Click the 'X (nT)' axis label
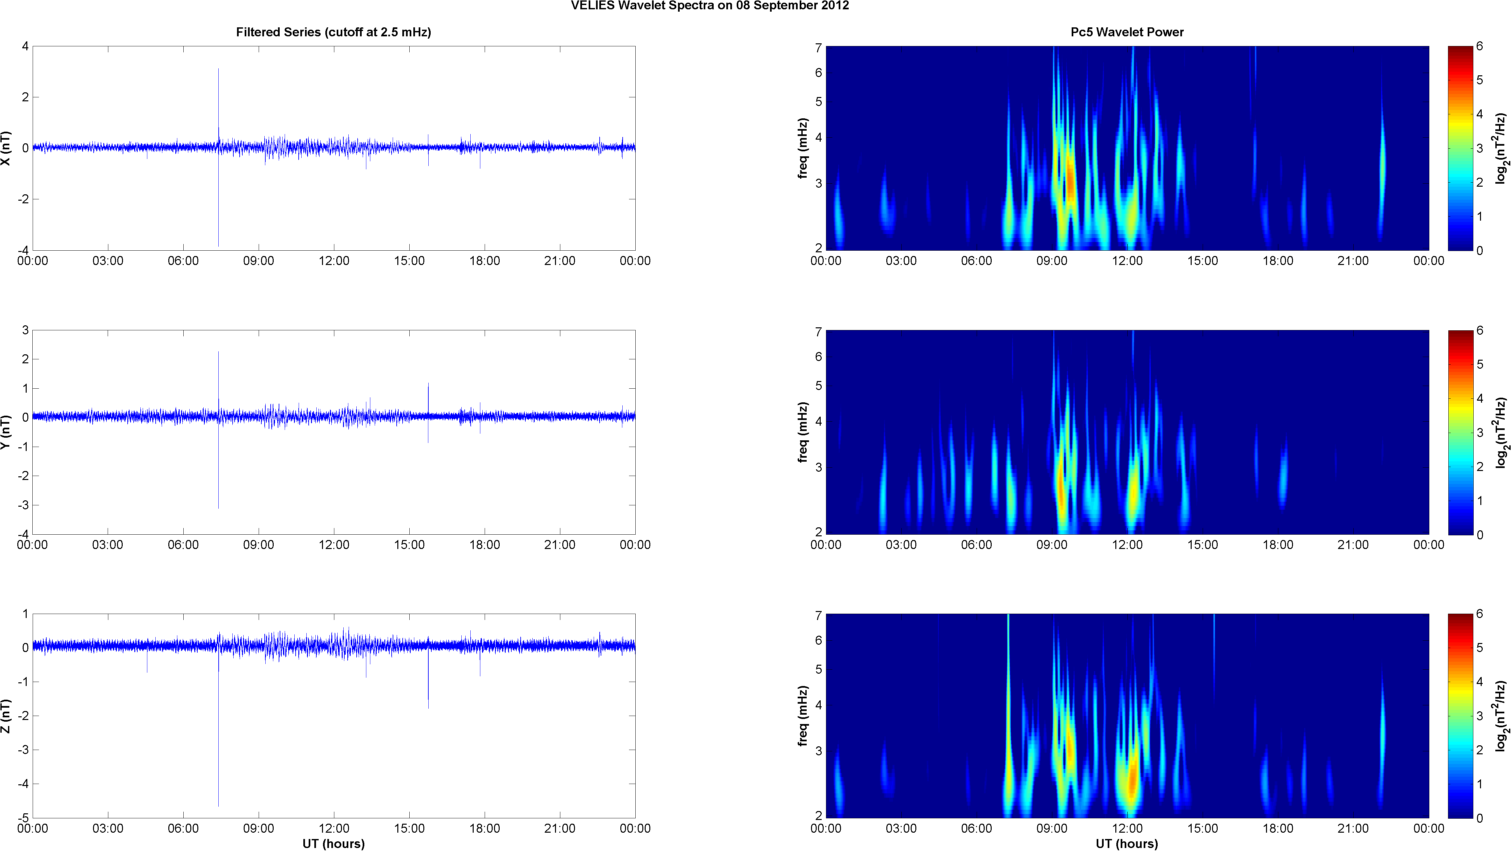The image size is (1511, 851). pos(7,148)
